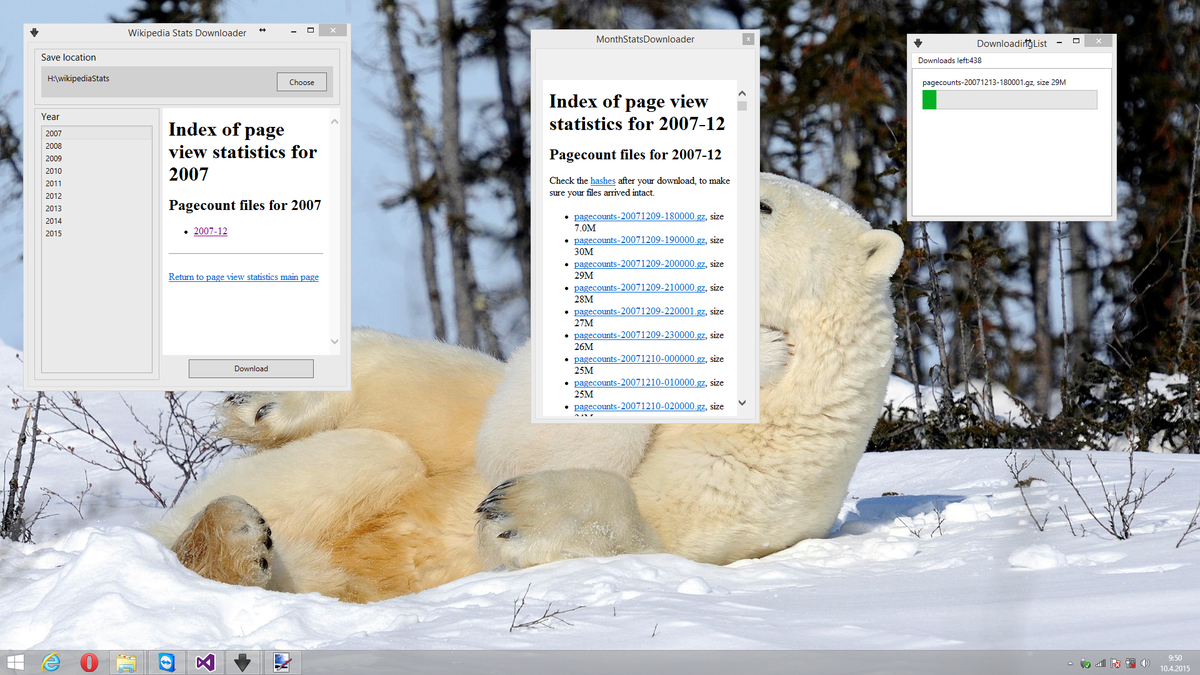Image resolution: width=1200 pixels, height=675 pixels.
Task: Select year 2012 in the Year list
Action: pos(96,196)
